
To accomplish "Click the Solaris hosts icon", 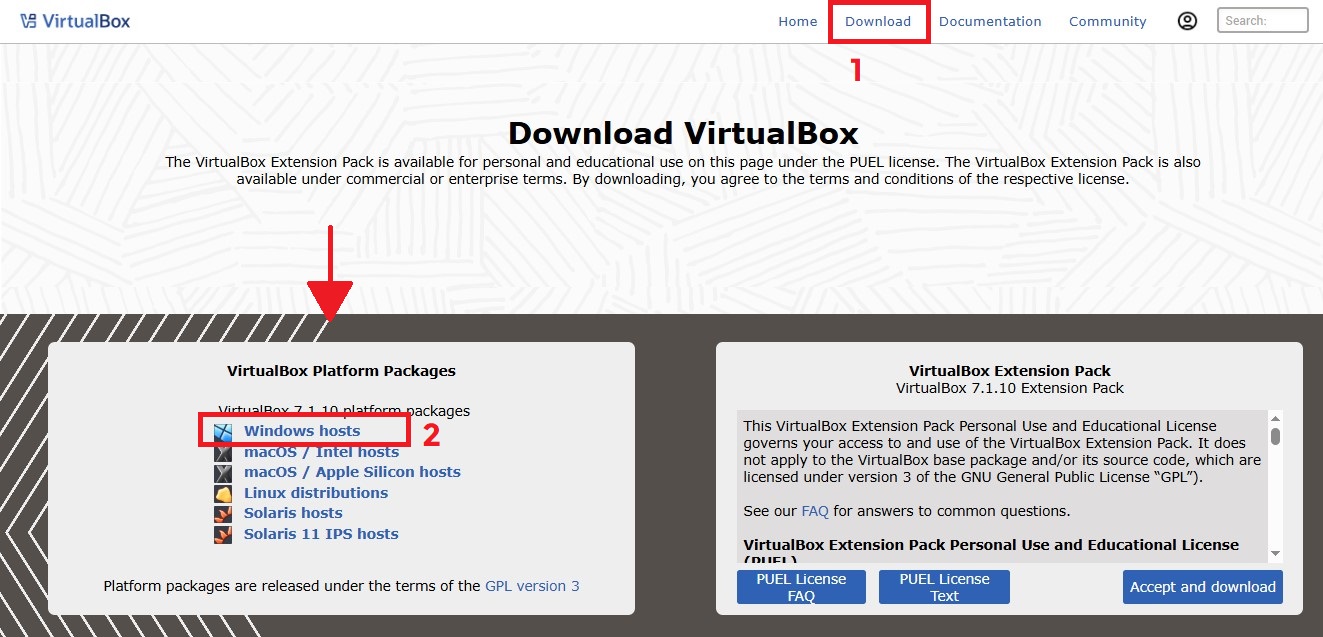I will (223, 513).
